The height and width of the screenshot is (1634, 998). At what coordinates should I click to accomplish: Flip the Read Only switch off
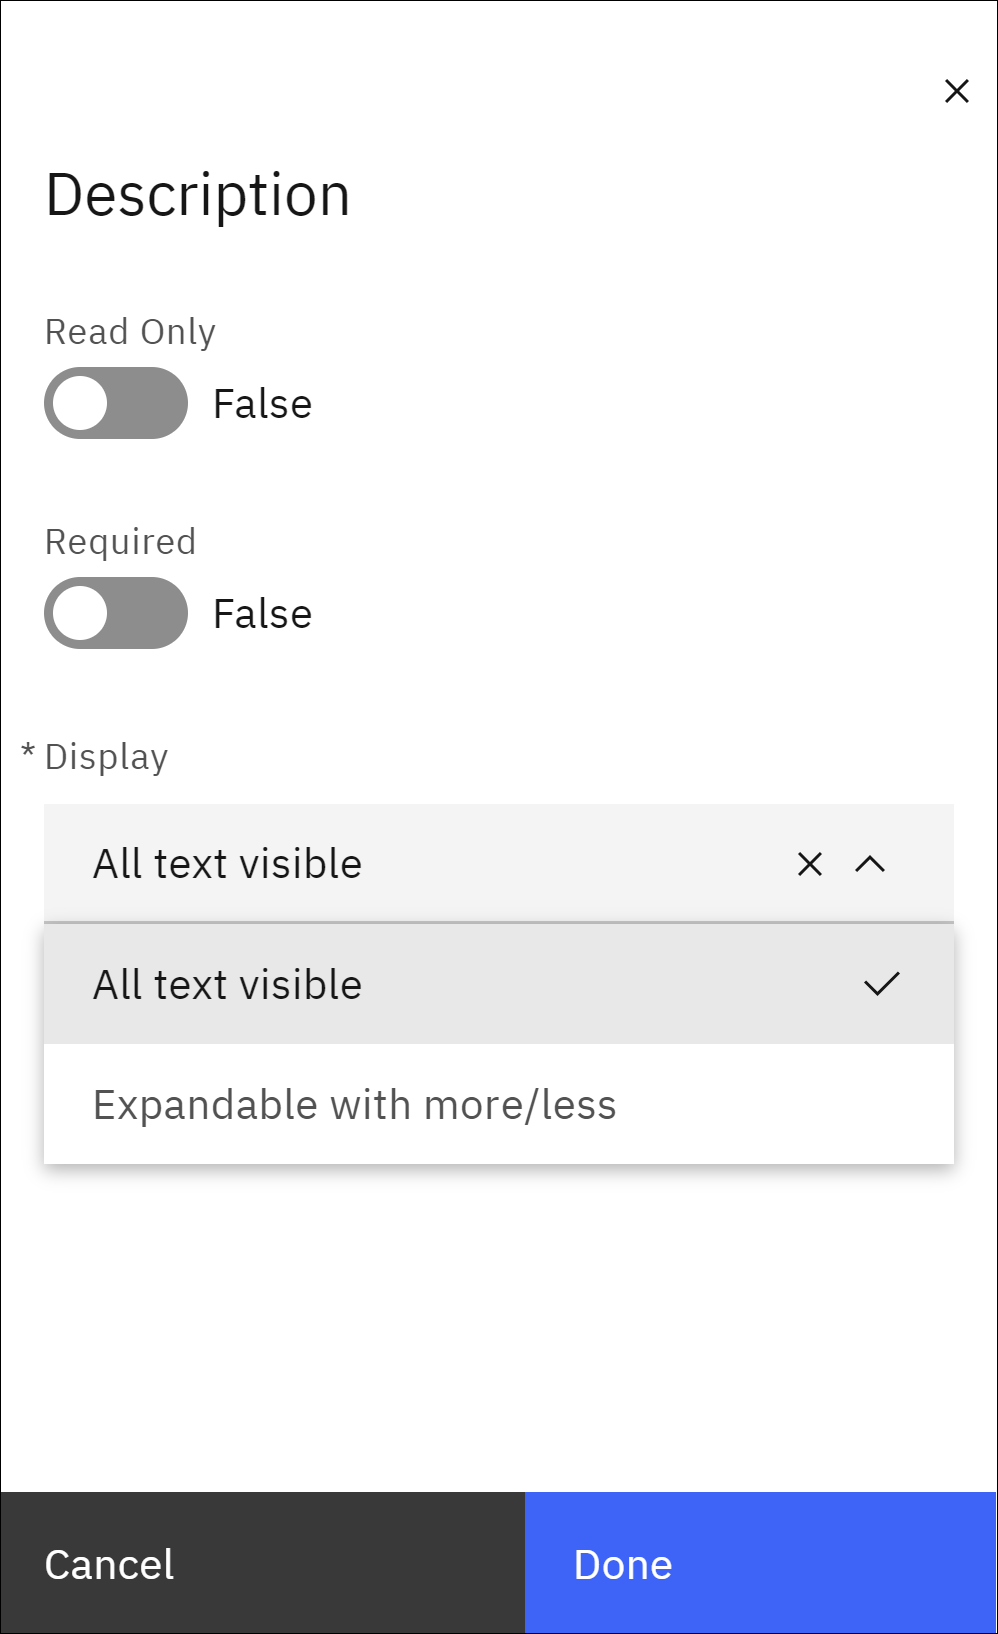pyautogui.click(x=115, y=403)
